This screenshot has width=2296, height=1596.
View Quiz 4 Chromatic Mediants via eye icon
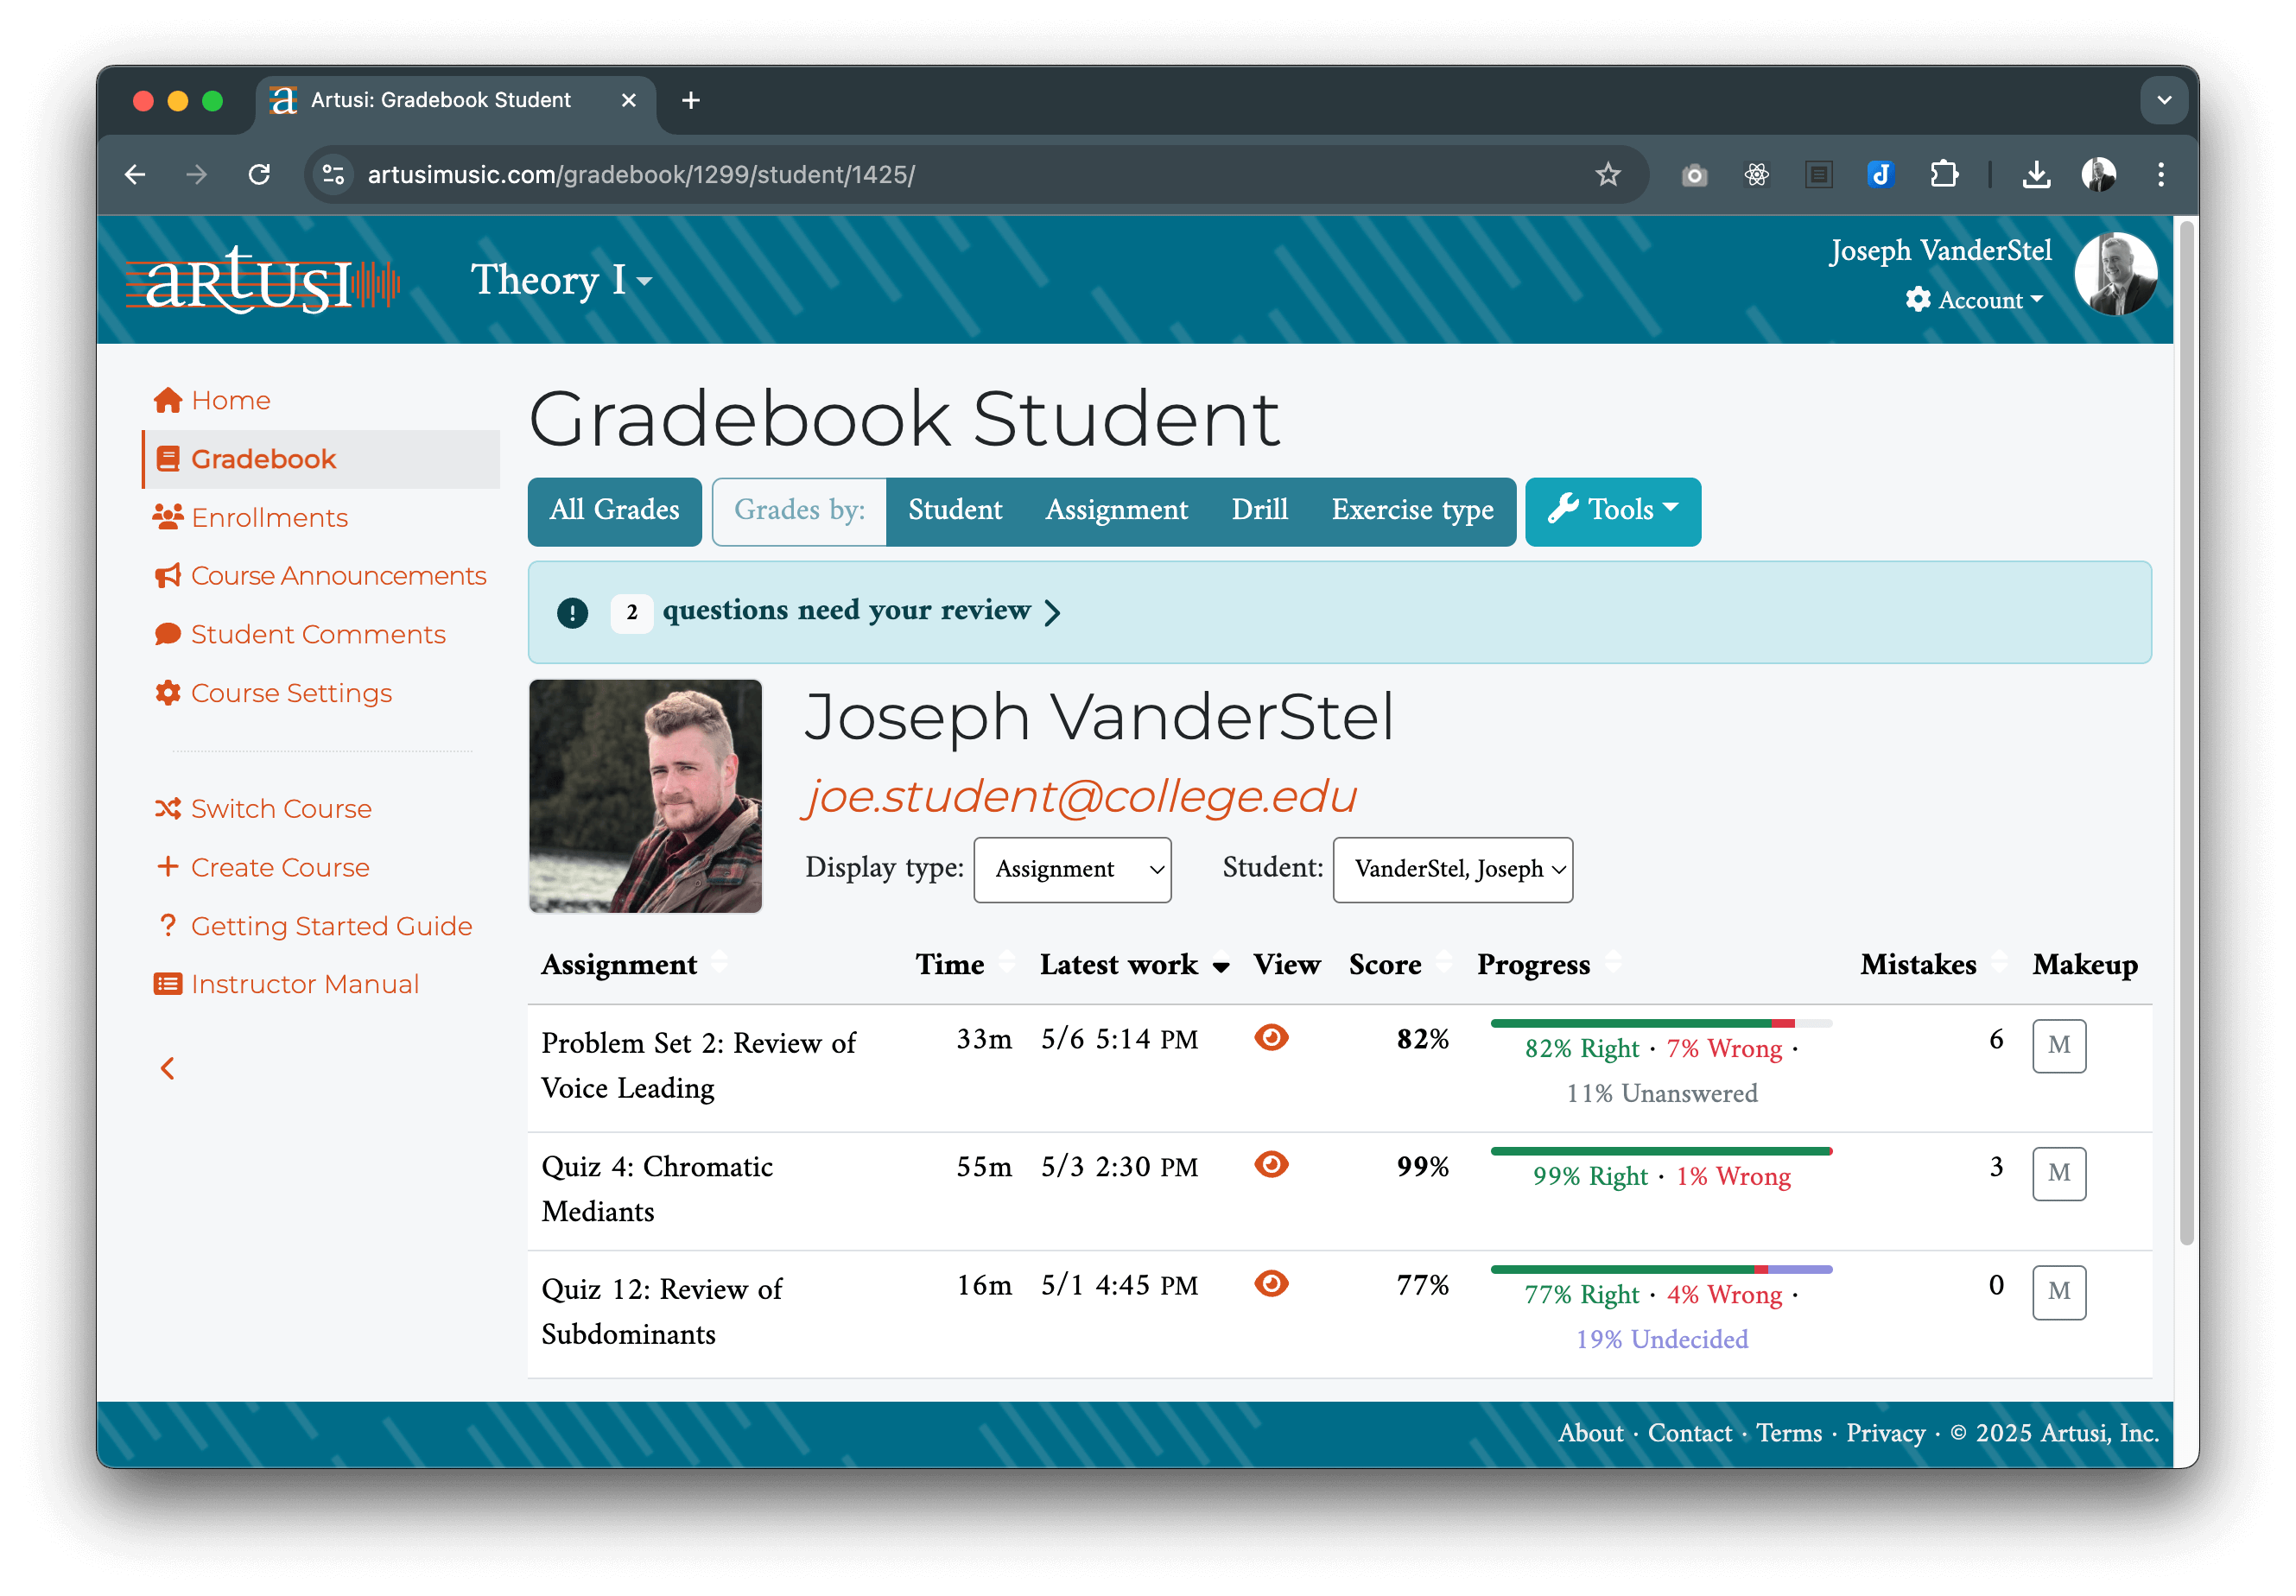click(x=1271, y=1165)
